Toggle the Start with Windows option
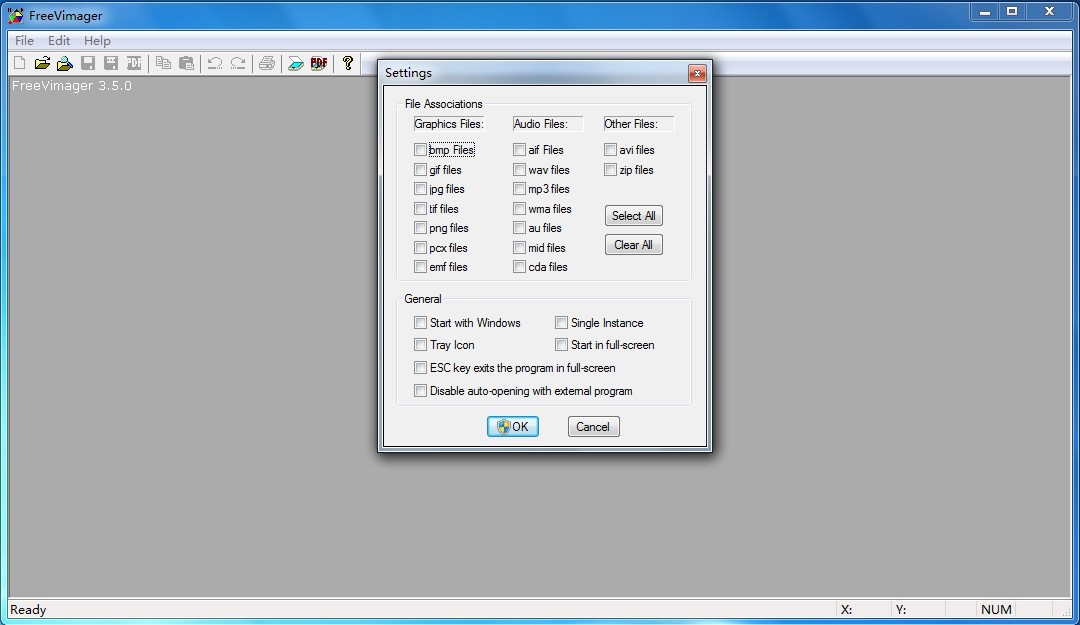 click(x=420, y=323)
